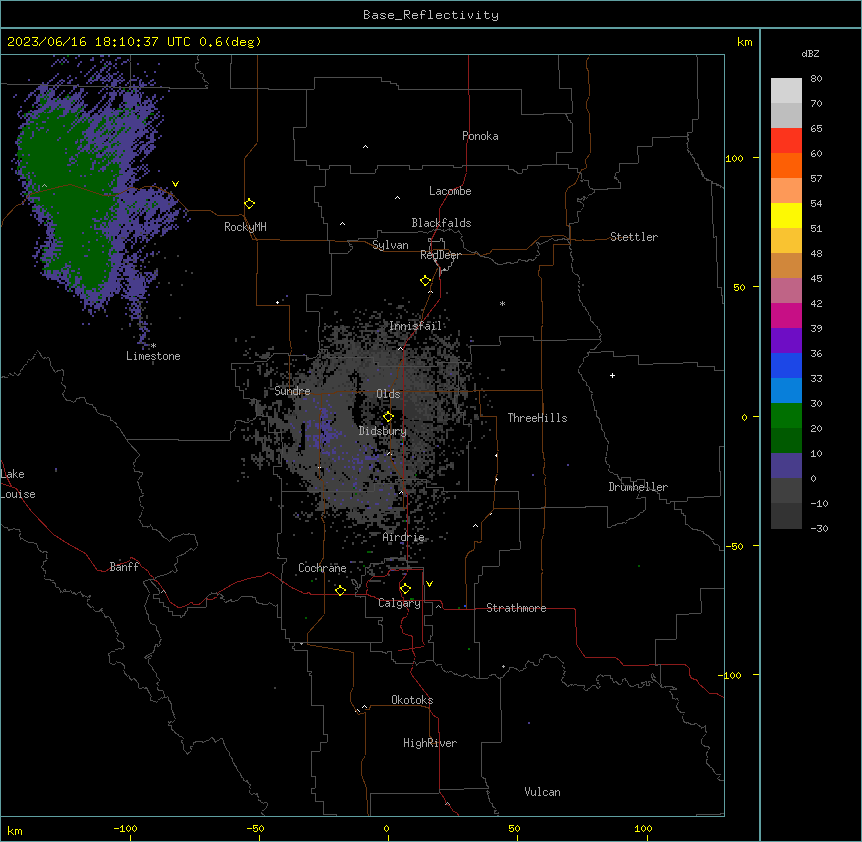
Task: Click the 50 tick on the horizontal axis
Action: coord(514,828)
